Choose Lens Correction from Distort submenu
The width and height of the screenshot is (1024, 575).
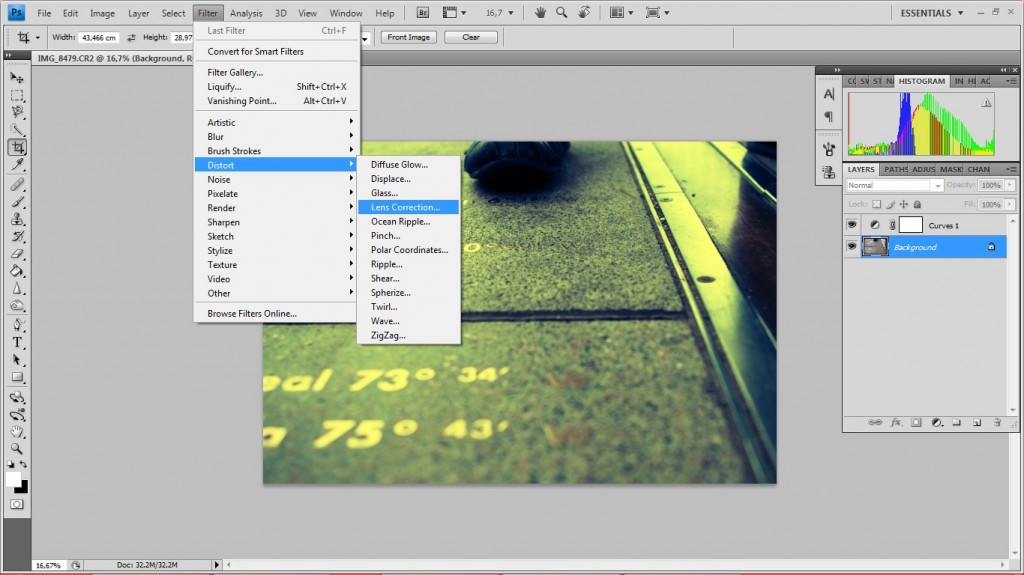[x=405, y=207]
